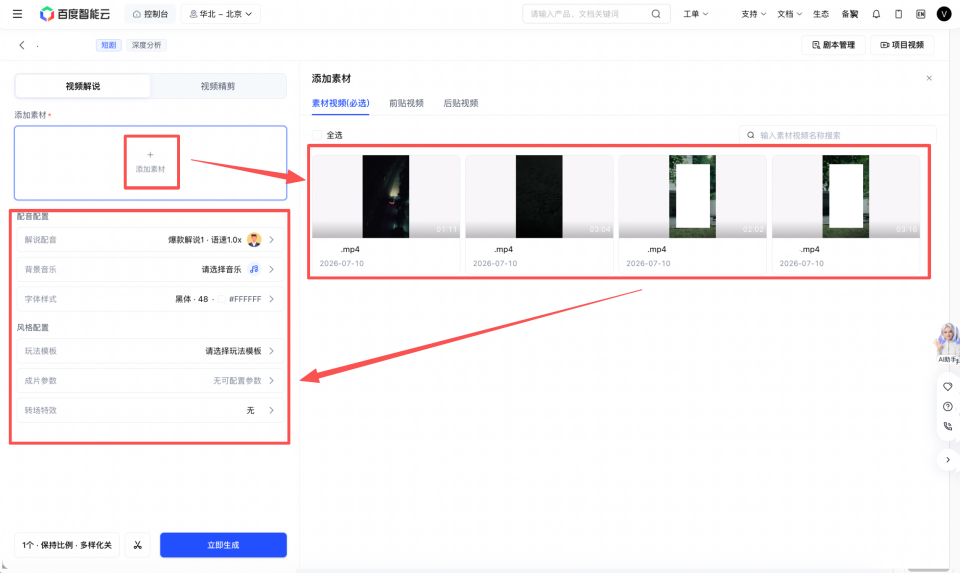Open the 字体样式 font color setting

click(150, 299)
